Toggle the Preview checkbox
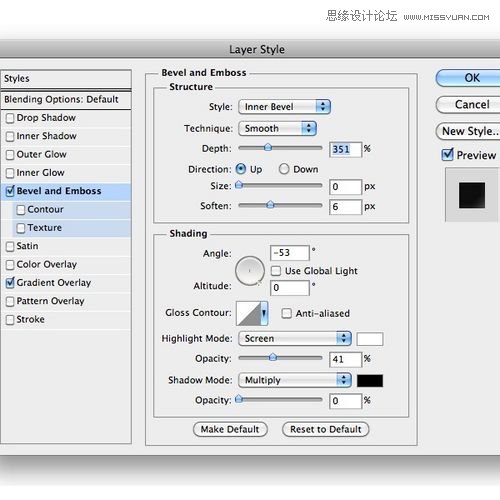Screen dimensions: 500x500 pyautogui.click(x=447, y=155)
